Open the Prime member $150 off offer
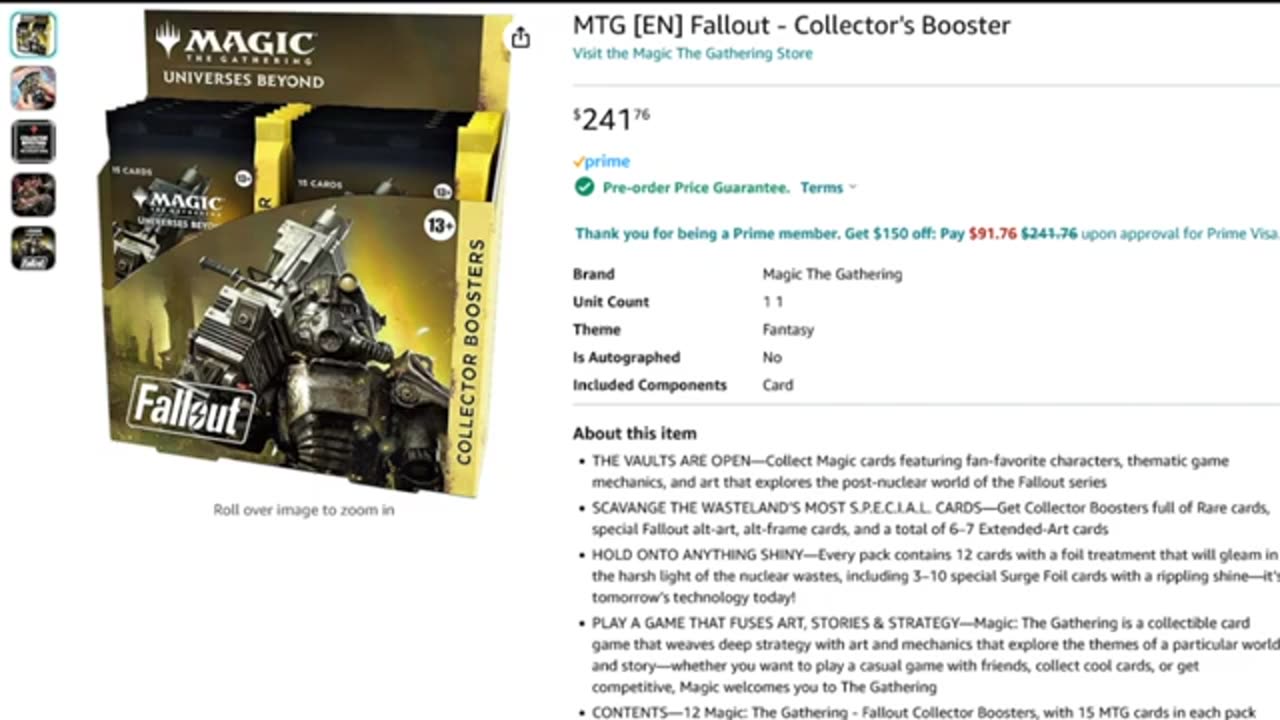The image size is (1280, 720). pyautogui.click(x=755, y=234)
